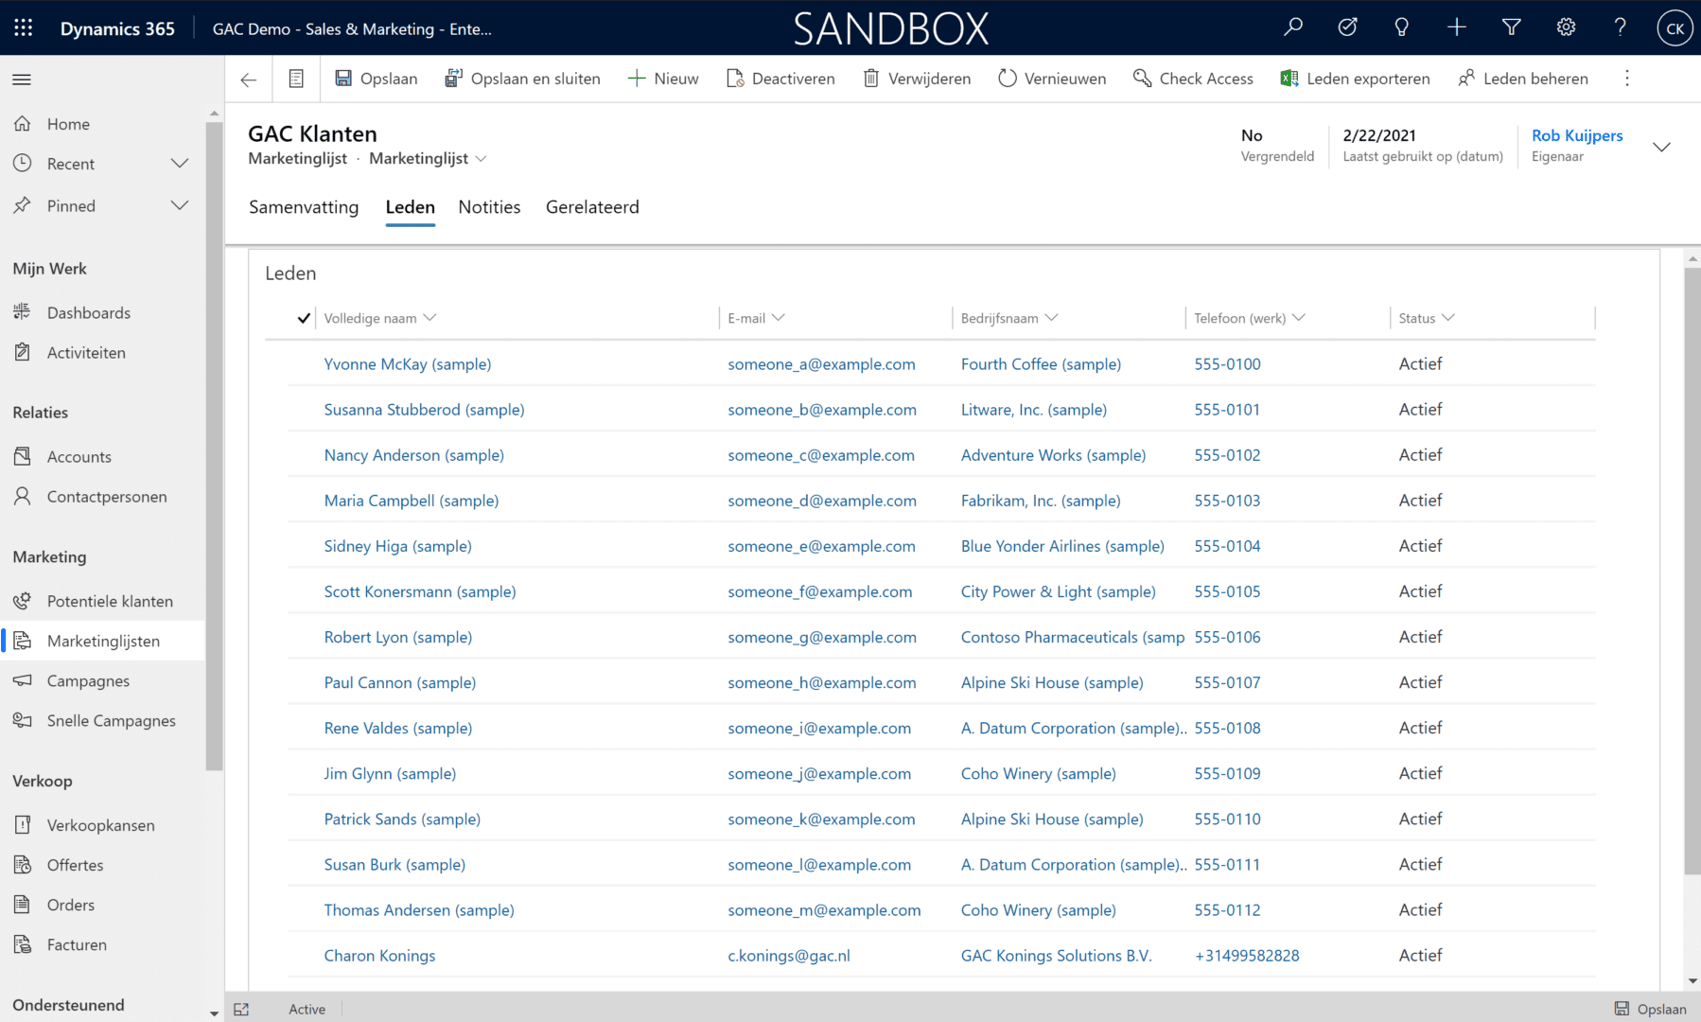Expand the record header chevron
Viewport: 1701px width, 1022px height.
[1661, 147]
